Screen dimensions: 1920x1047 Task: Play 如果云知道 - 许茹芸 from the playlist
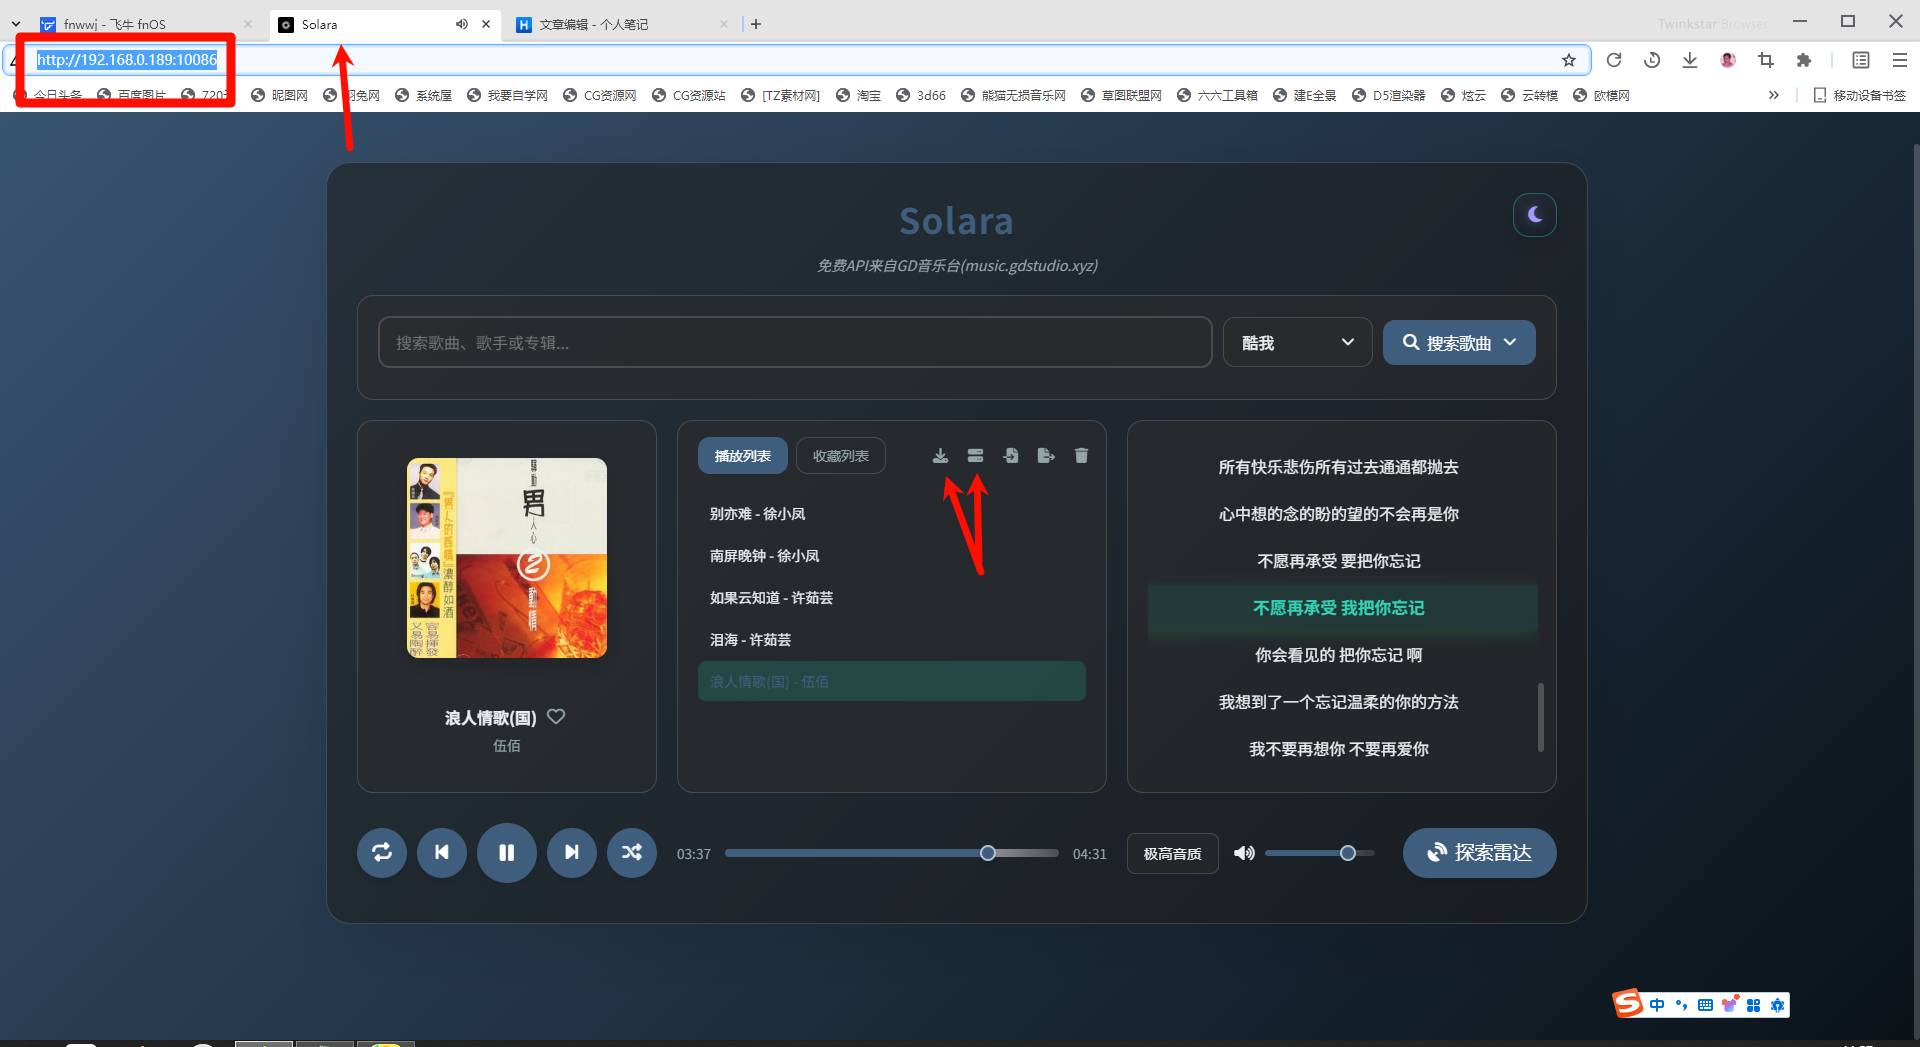click(892, 598)
